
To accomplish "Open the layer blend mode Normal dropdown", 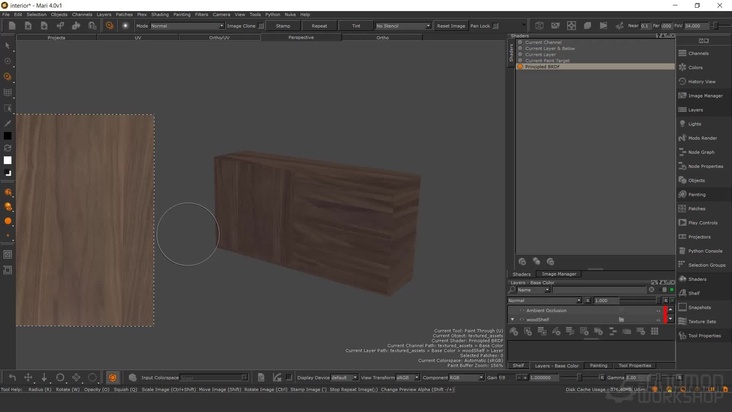I will (x=544, y=300).
